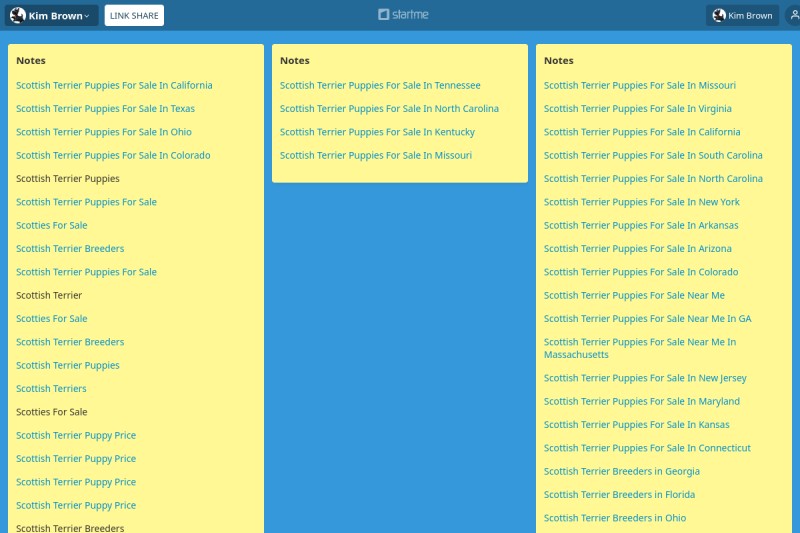Open Scottish Terrier Puppies For Sale In South Carolina
Viewport: 800px width, 533px height.
point(653,155)
